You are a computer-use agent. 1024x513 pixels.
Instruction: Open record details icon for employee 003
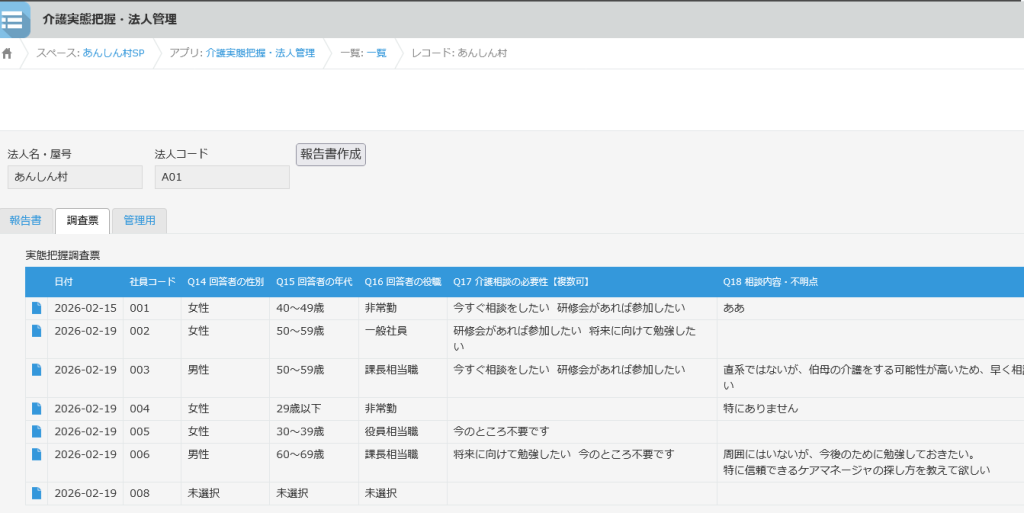37,370
